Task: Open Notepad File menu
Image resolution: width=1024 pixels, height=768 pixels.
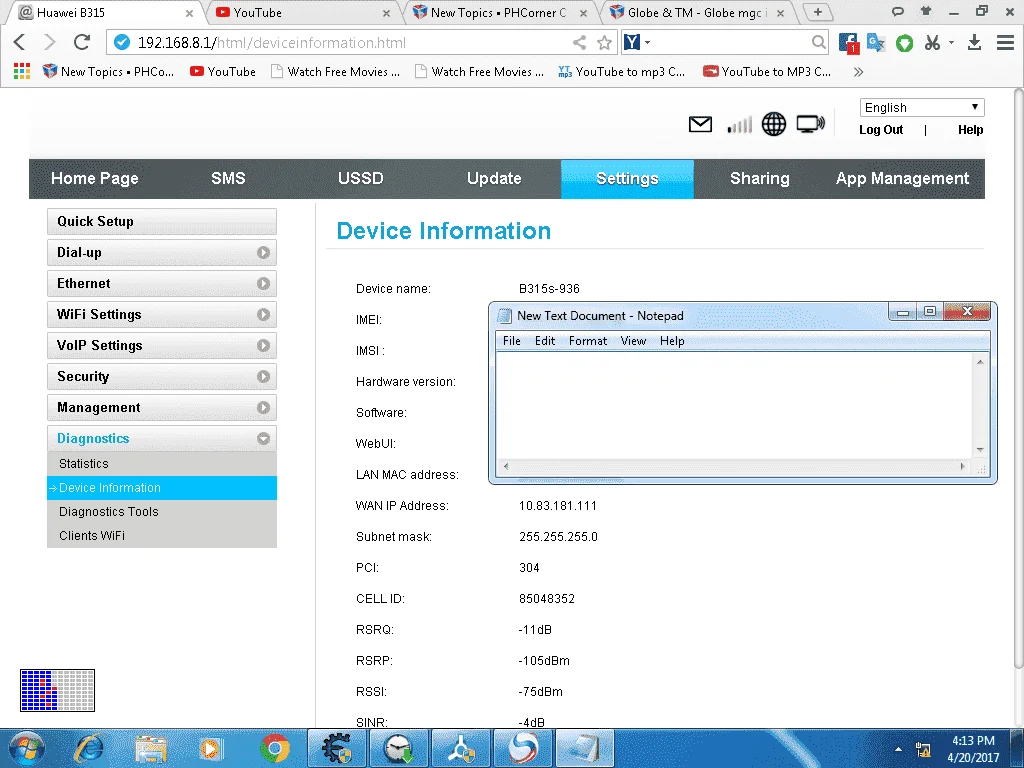Action: click(511, 341)
